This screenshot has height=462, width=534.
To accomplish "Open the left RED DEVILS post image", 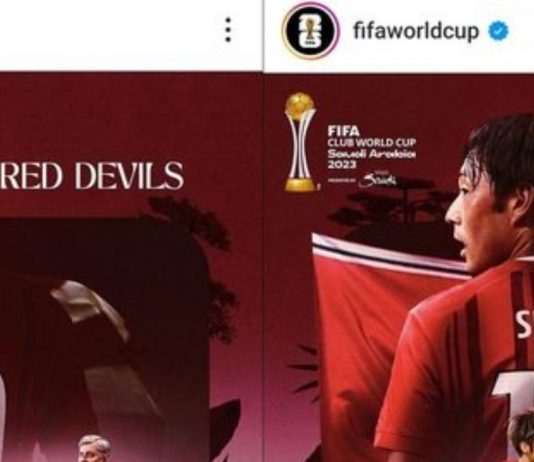I will pyautogui.click(x=131, y=267).
